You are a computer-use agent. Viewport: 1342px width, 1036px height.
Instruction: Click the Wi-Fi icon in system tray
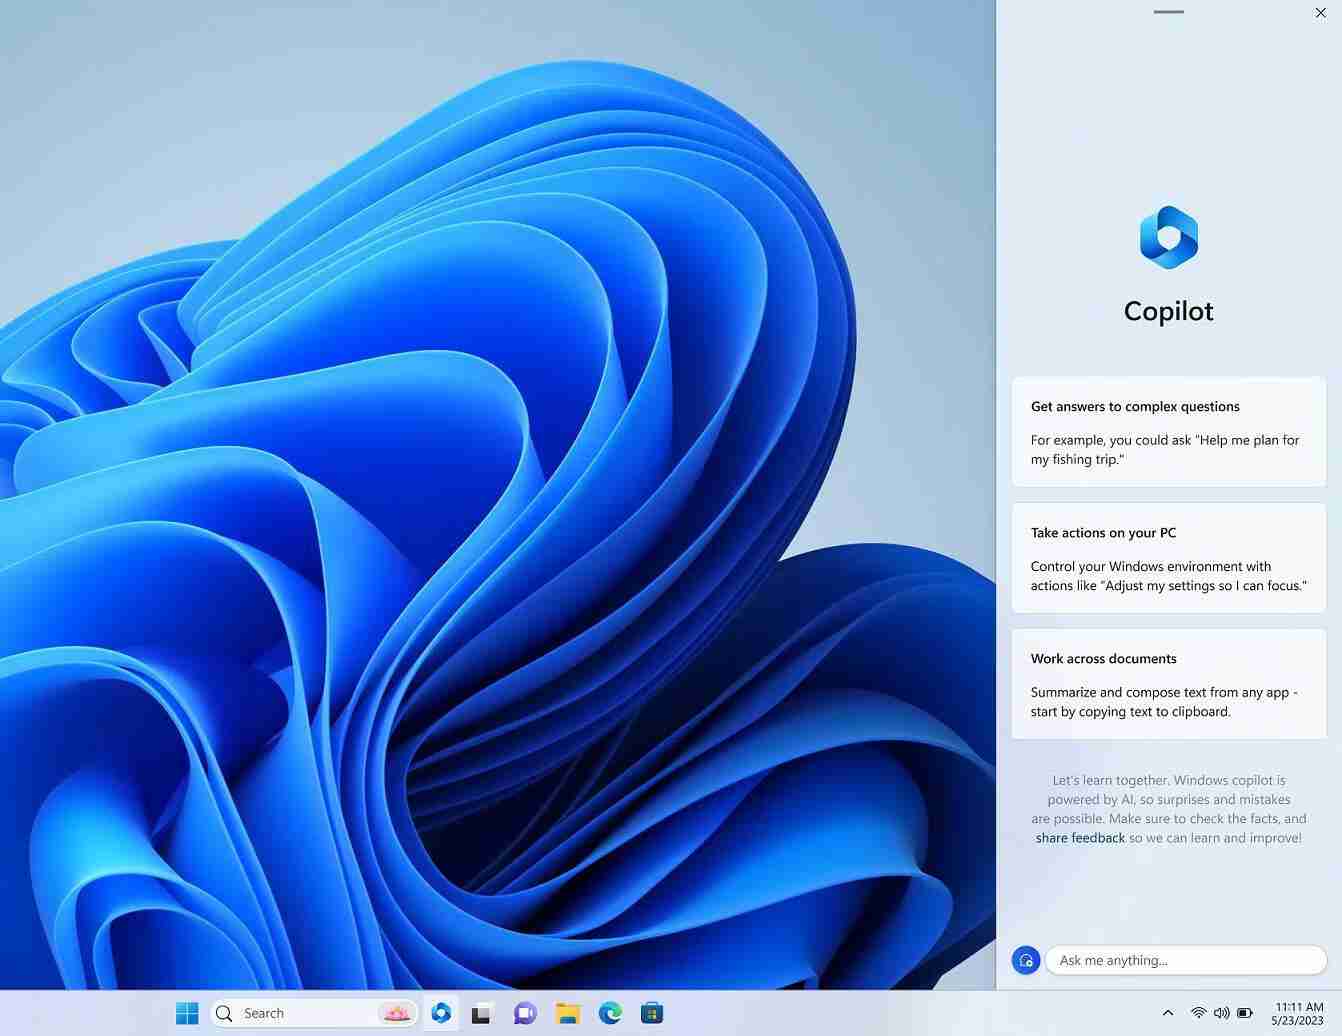1199,1012
